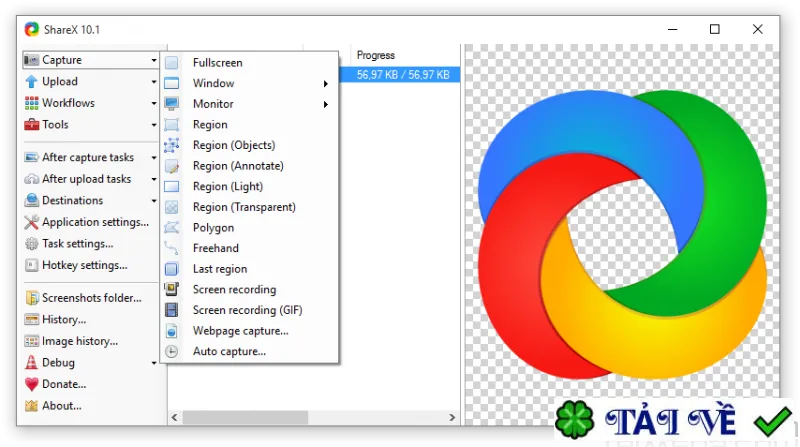Viewport: 800px width, 447px height.
Task: Click the horizontal scrollbar left arrow
Action: (174, 417)
